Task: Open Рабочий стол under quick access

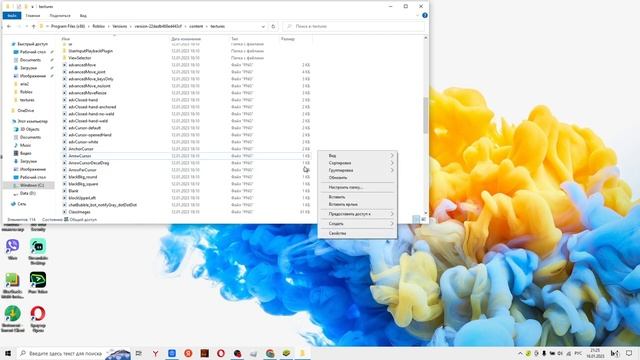Action: click(x=33, y=52)
